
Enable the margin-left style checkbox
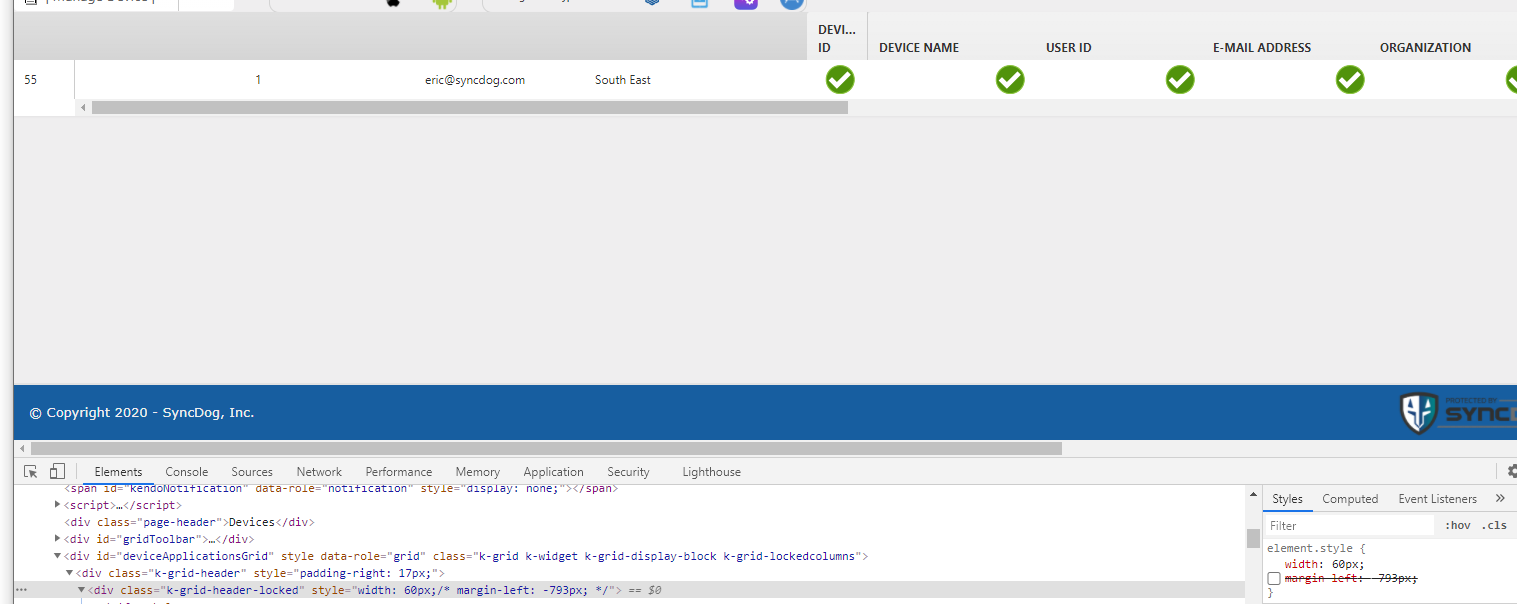point(1274,579)
